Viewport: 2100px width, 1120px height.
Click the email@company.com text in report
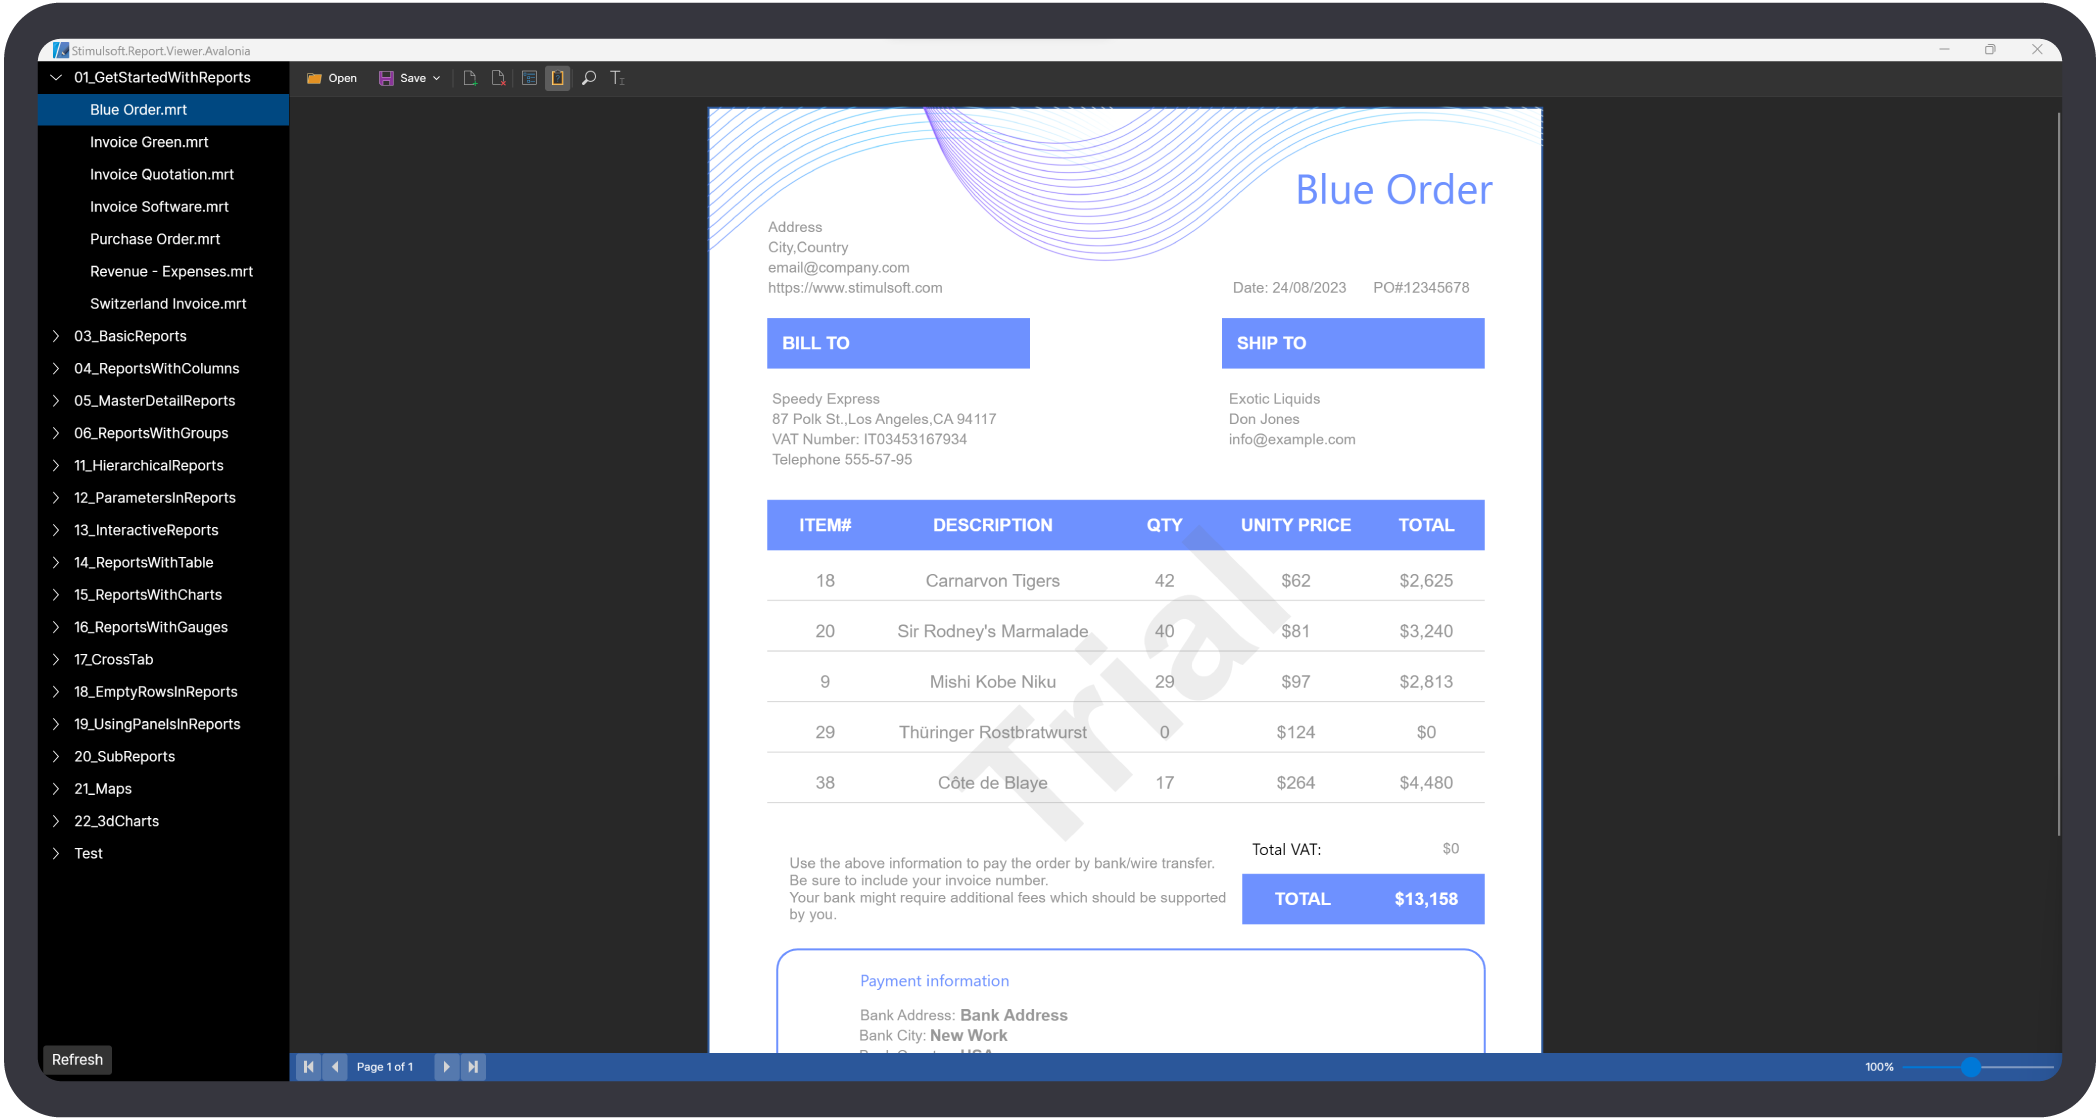pos(839,268)
